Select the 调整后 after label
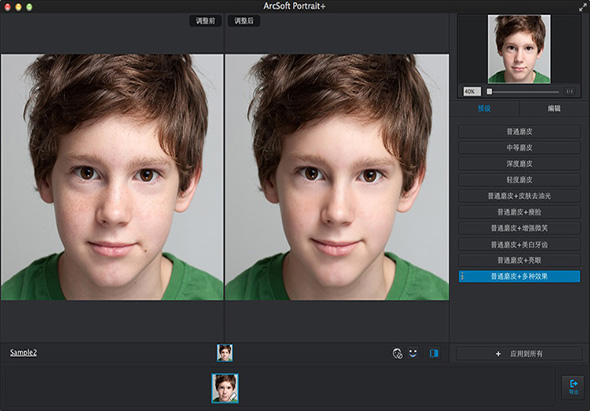Screen dimensions: 590x411 [x=244, y=21]
